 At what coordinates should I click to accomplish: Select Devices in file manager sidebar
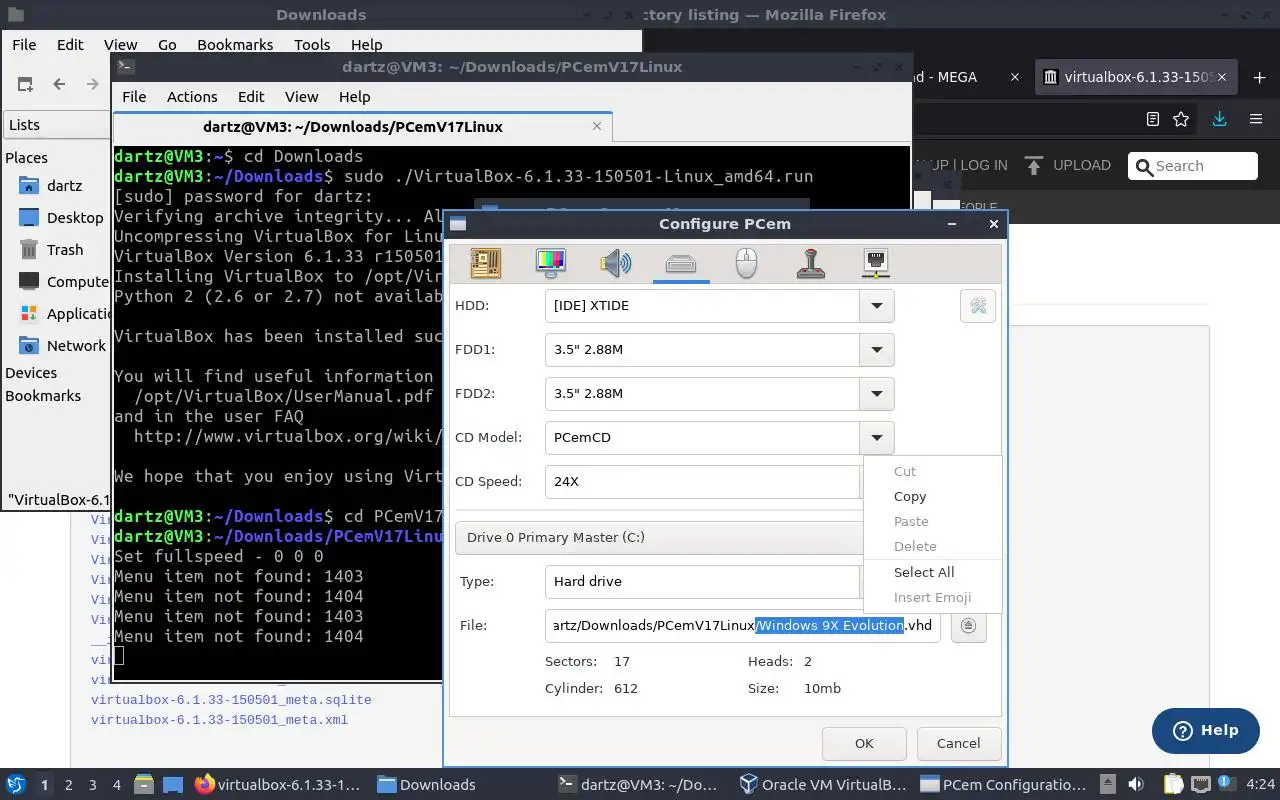pyautogui.click(x=31, y=373)
